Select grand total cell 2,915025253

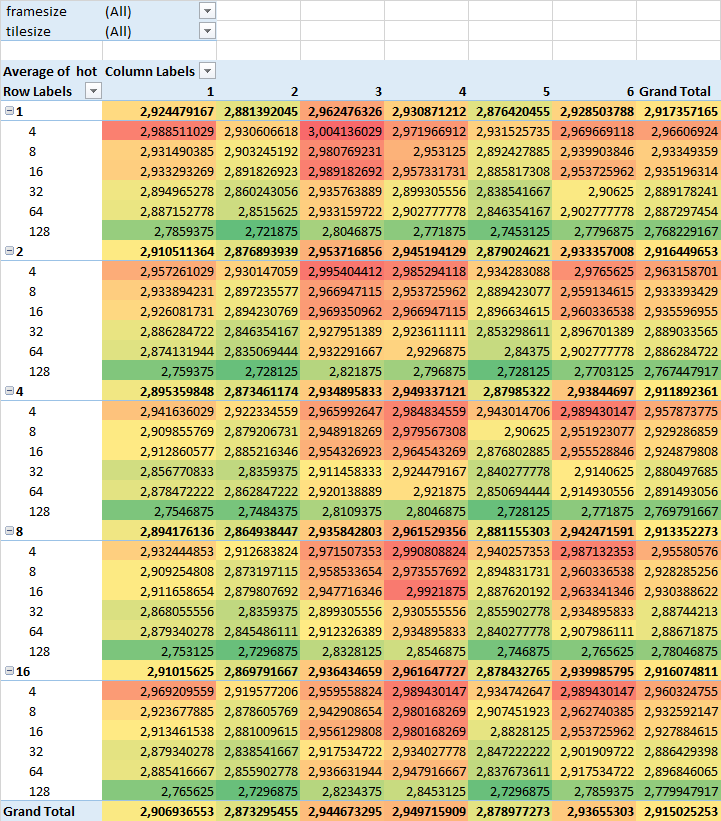679,811
